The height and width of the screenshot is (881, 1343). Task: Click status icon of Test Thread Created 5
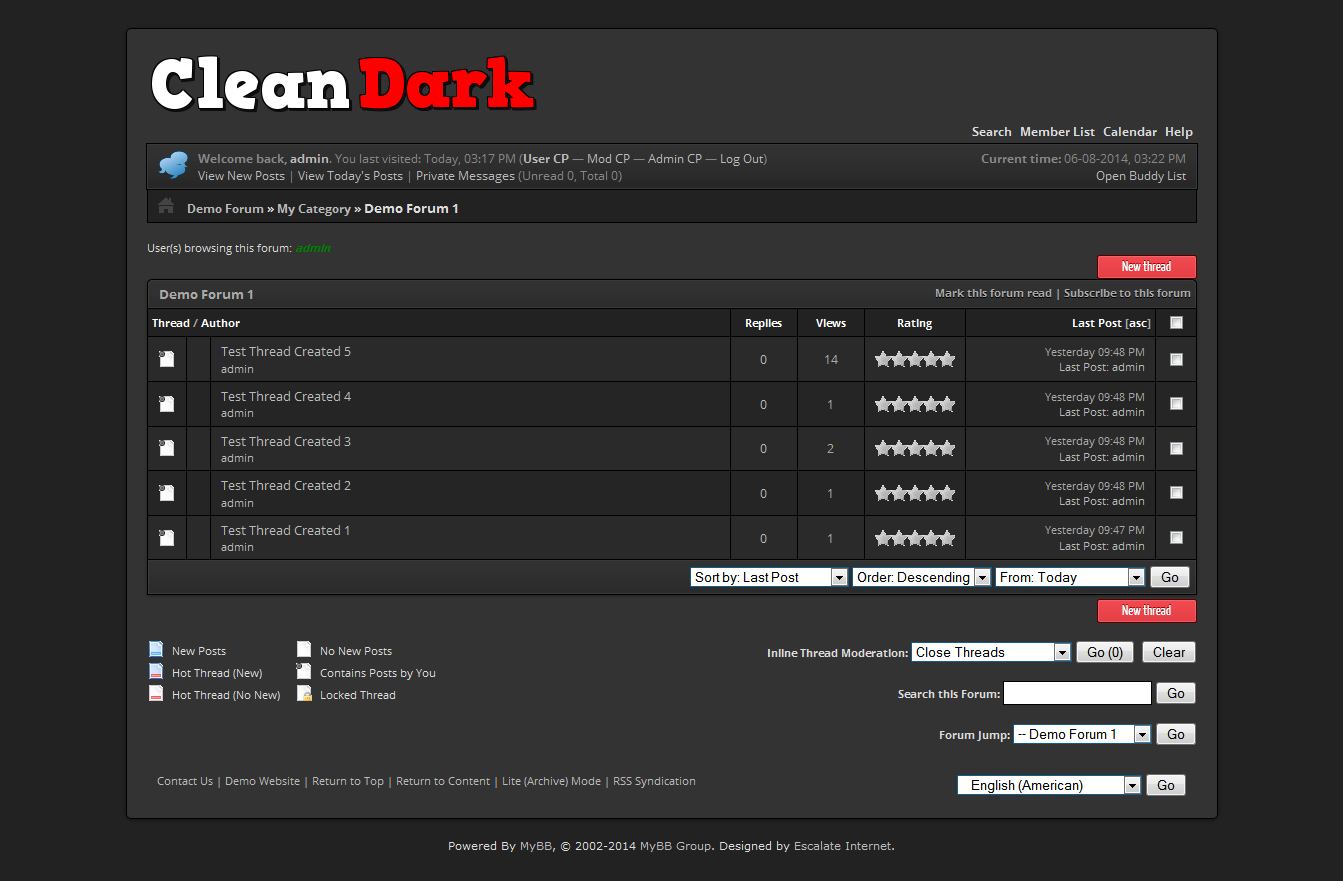coord(167,359)
